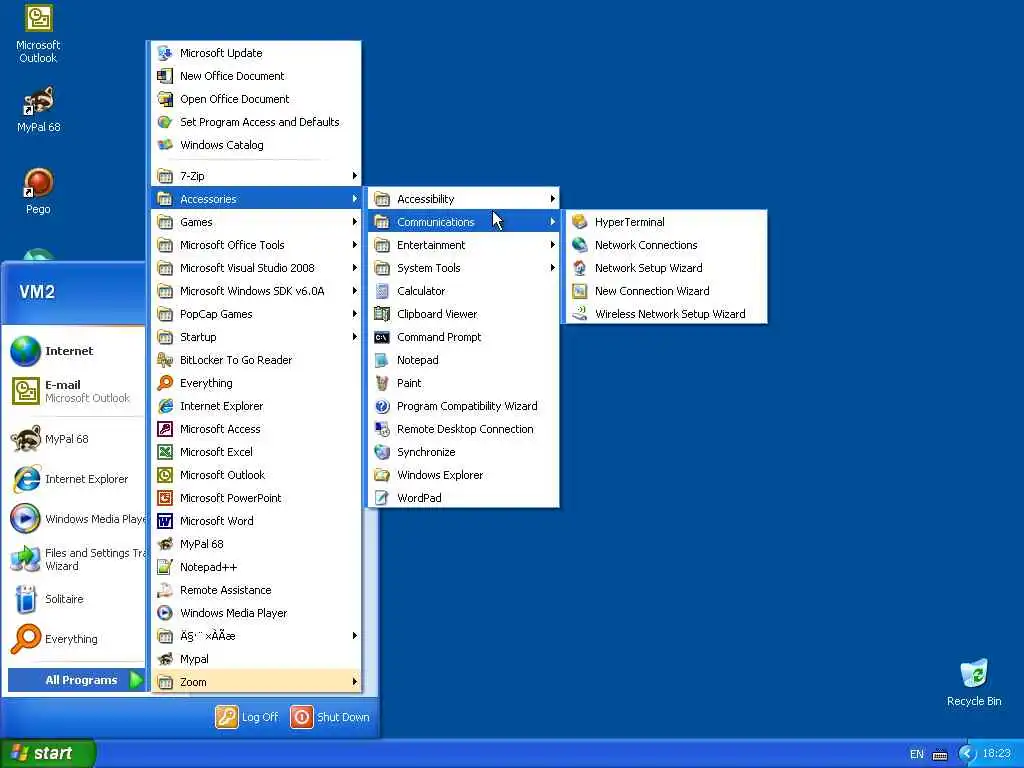
Task: Click the Network Connections icon
Action: point(579,245)
